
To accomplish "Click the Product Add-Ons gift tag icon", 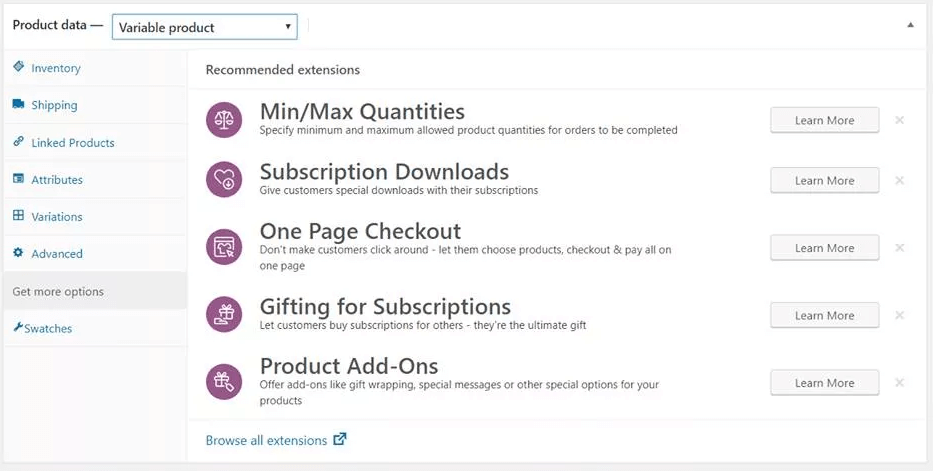I will tap(224, 382).
